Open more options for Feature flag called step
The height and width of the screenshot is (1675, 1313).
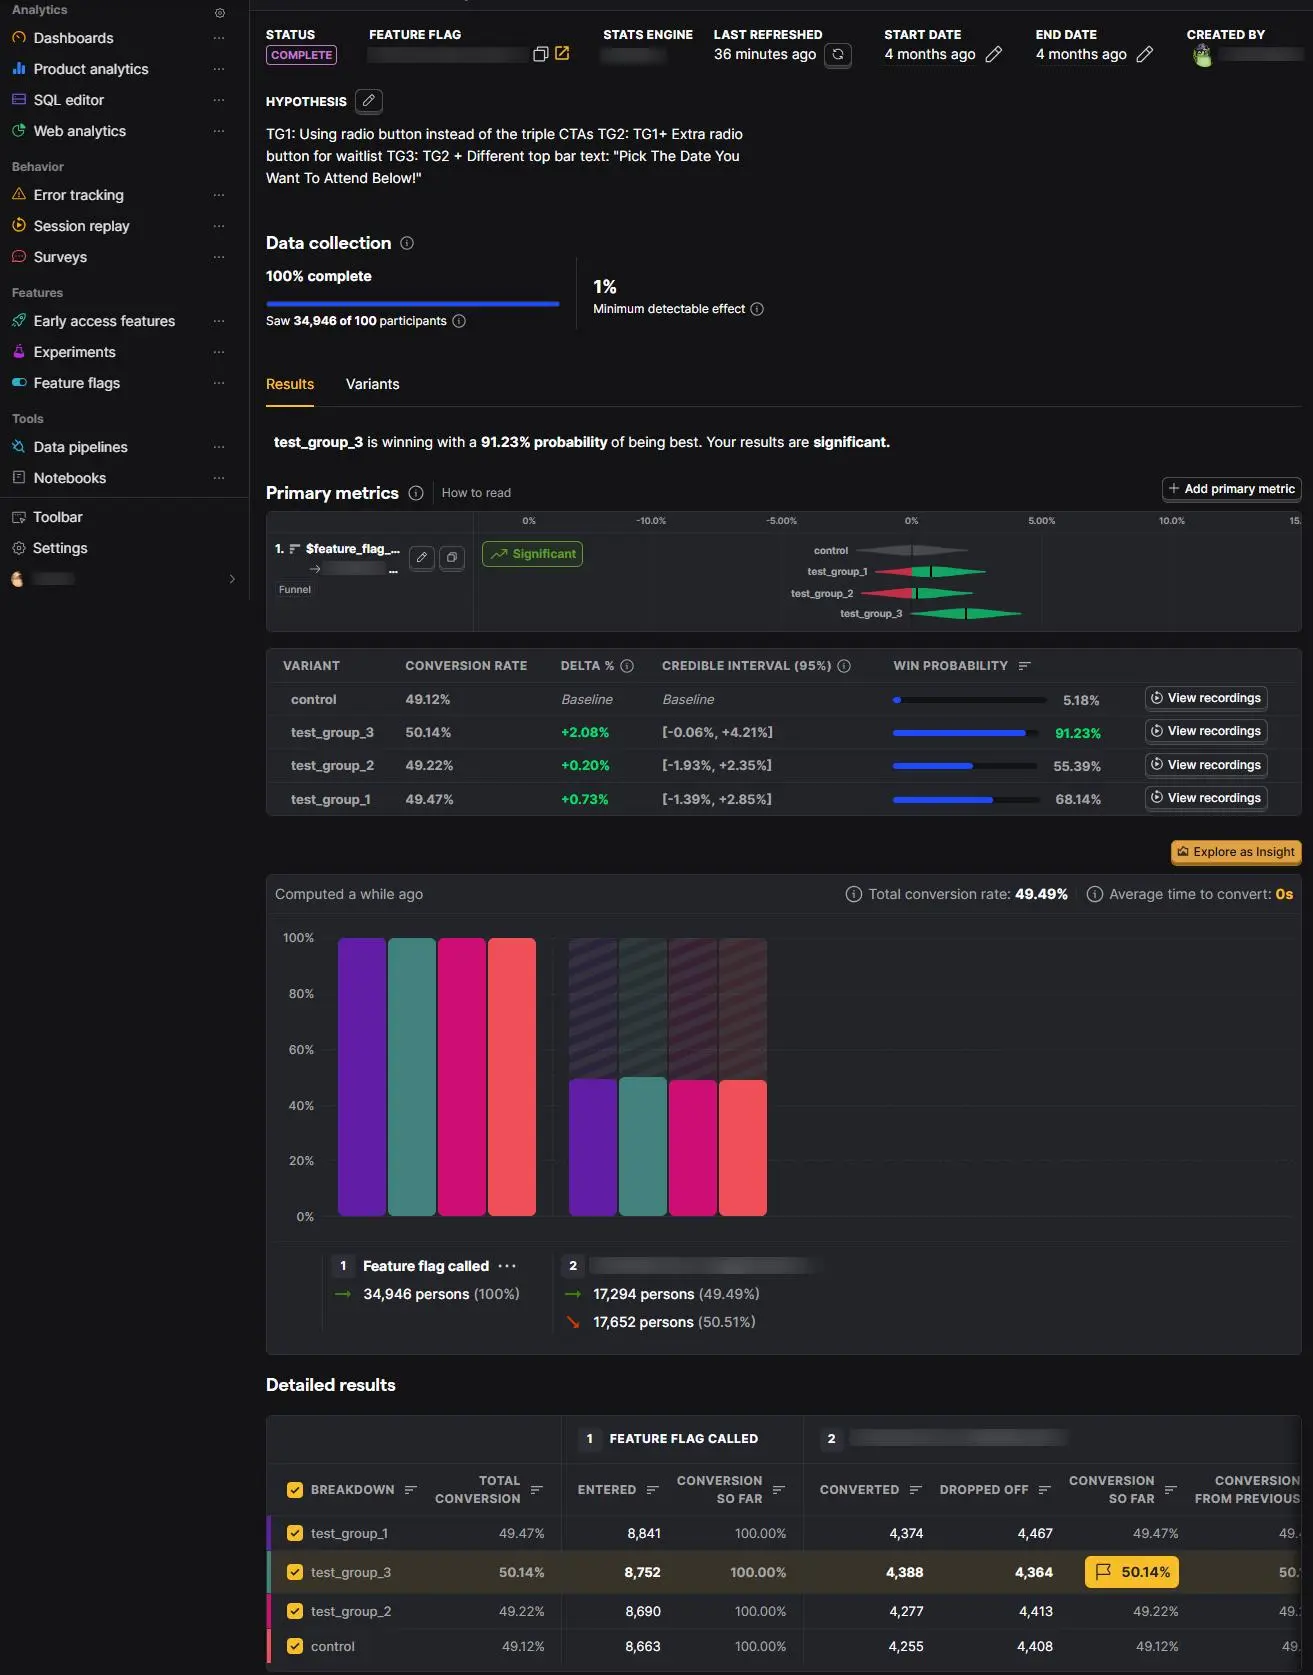coord(507,1266)
